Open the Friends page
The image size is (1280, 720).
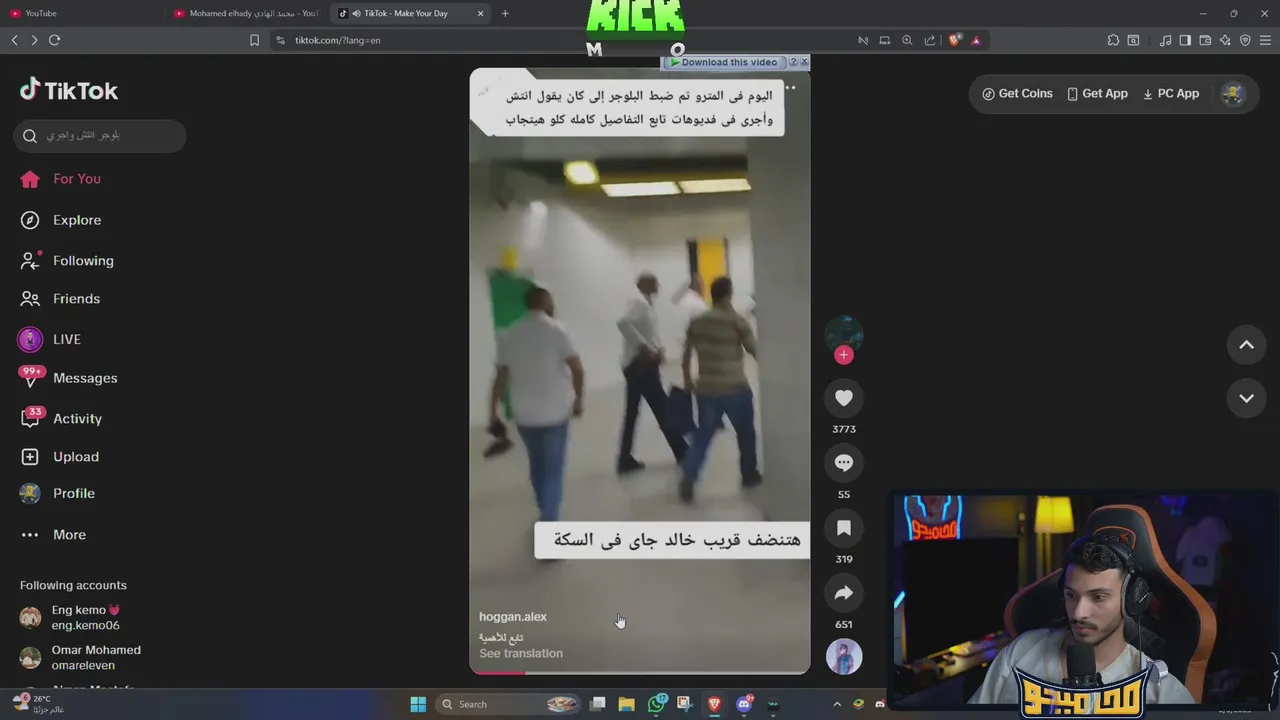click(60, 299)
